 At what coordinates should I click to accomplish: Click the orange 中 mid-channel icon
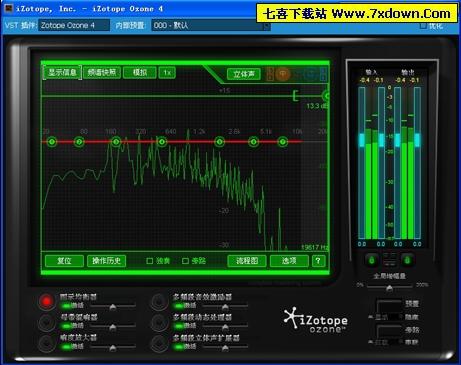(x=283, y=74)
